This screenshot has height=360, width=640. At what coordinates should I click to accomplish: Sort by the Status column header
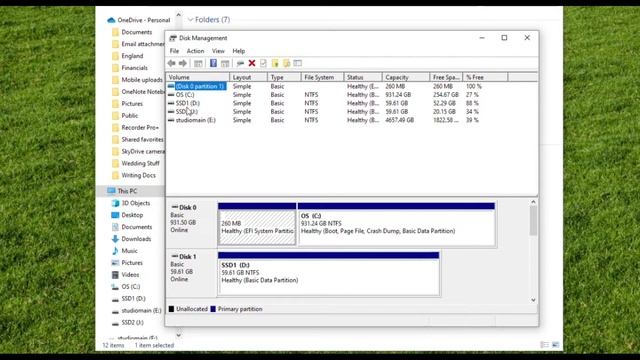(363, 77)
